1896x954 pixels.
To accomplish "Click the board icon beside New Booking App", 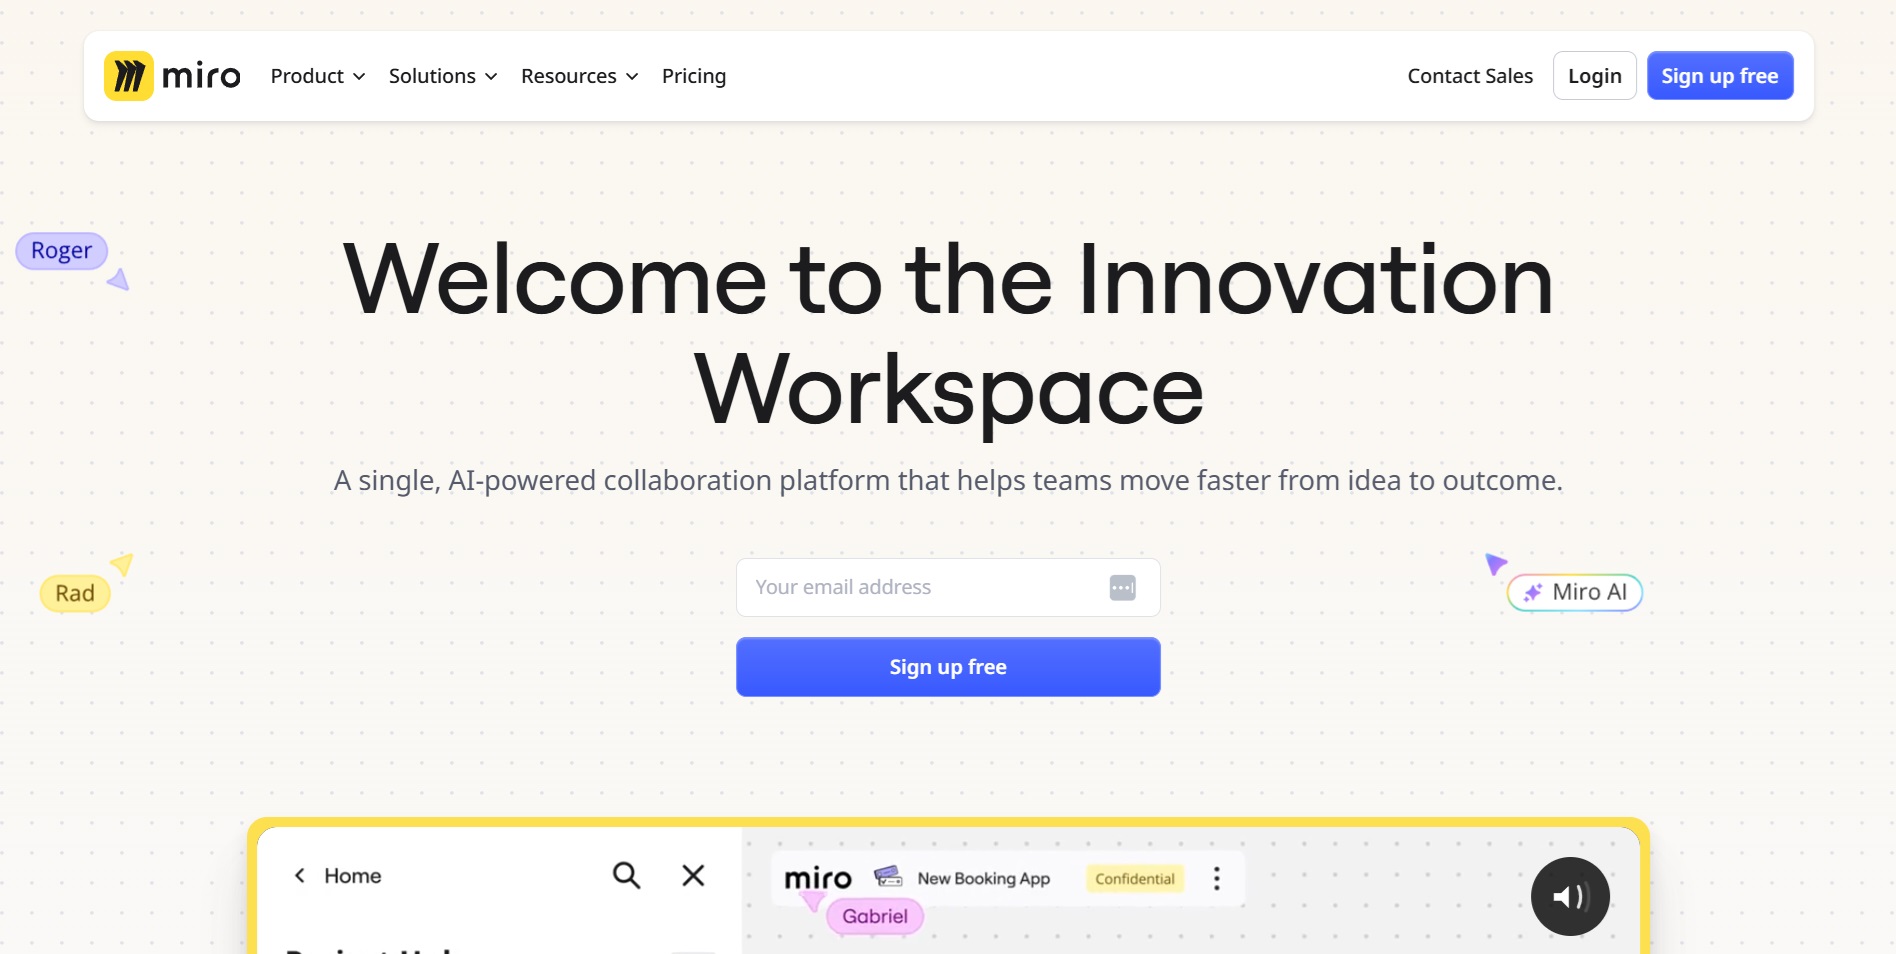I will (x=888, y=877).
